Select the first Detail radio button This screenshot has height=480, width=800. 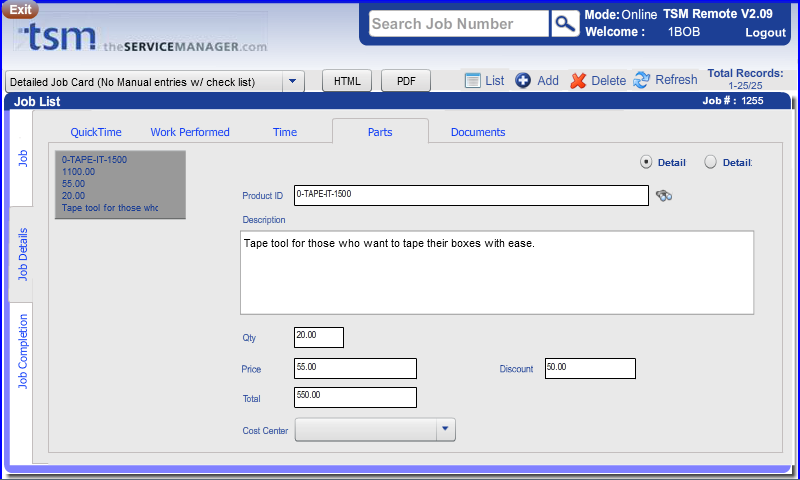pyautogui.click(x=646, y=162)
